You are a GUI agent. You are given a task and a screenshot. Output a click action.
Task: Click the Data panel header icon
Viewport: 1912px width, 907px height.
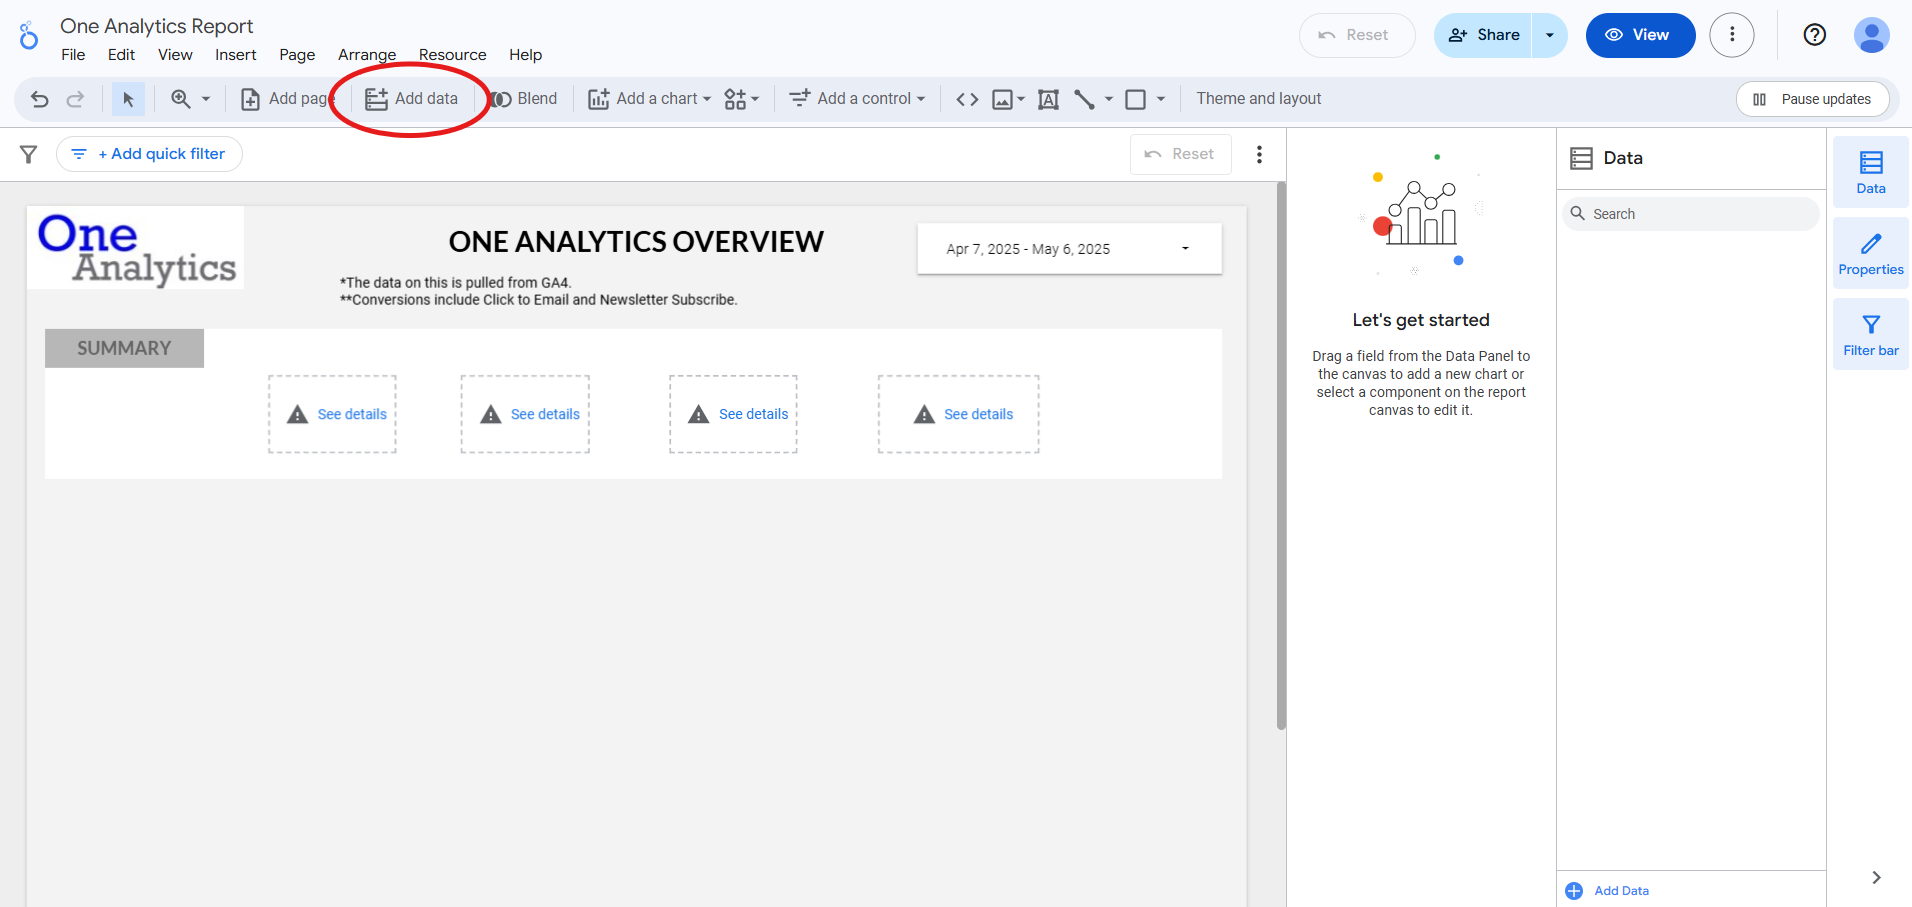tap(1581, 158)
